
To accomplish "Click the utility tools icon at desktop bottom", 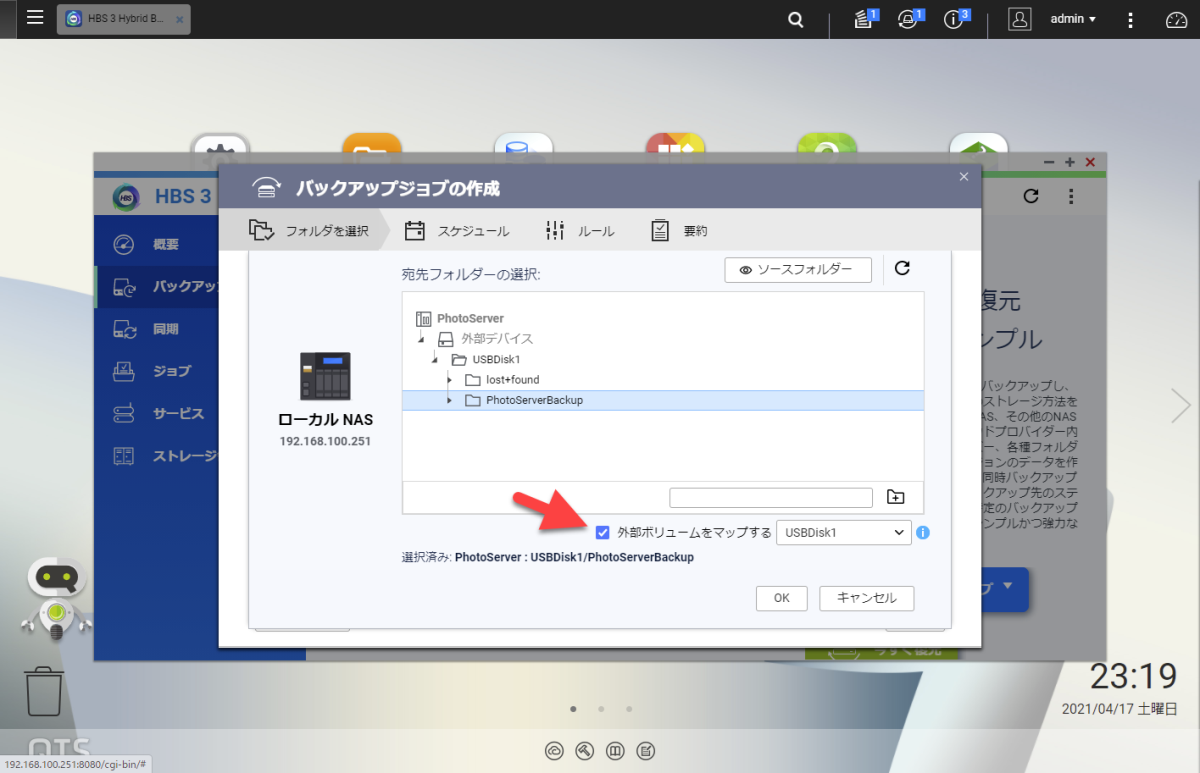I will tap(586, 751).
